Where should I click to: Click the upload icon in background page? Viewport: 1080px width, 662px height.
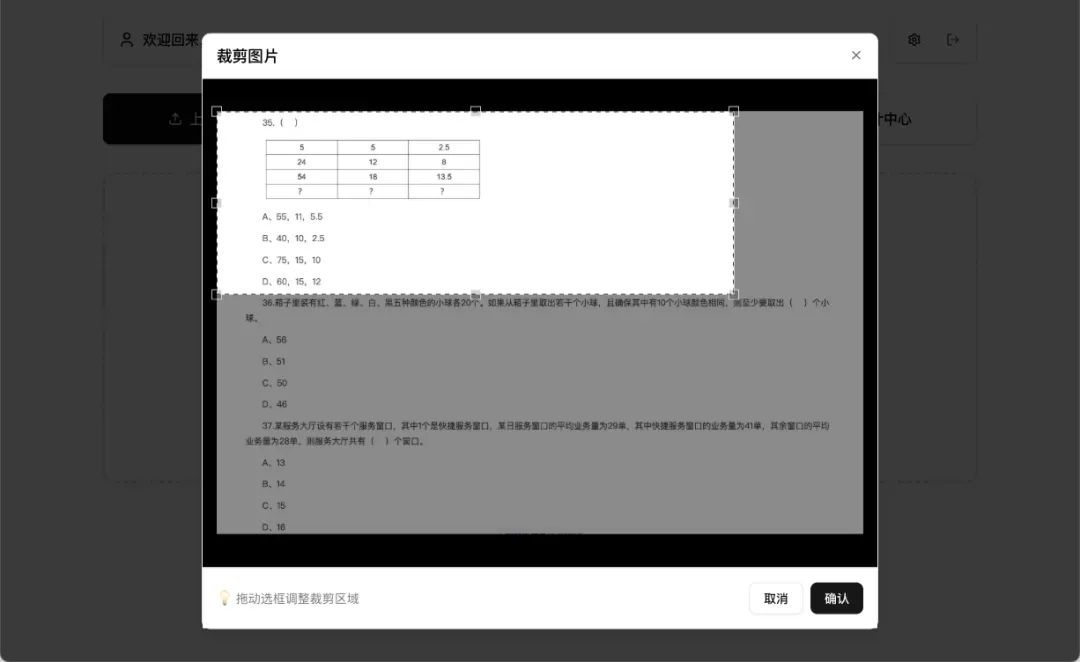coord(175,119)
